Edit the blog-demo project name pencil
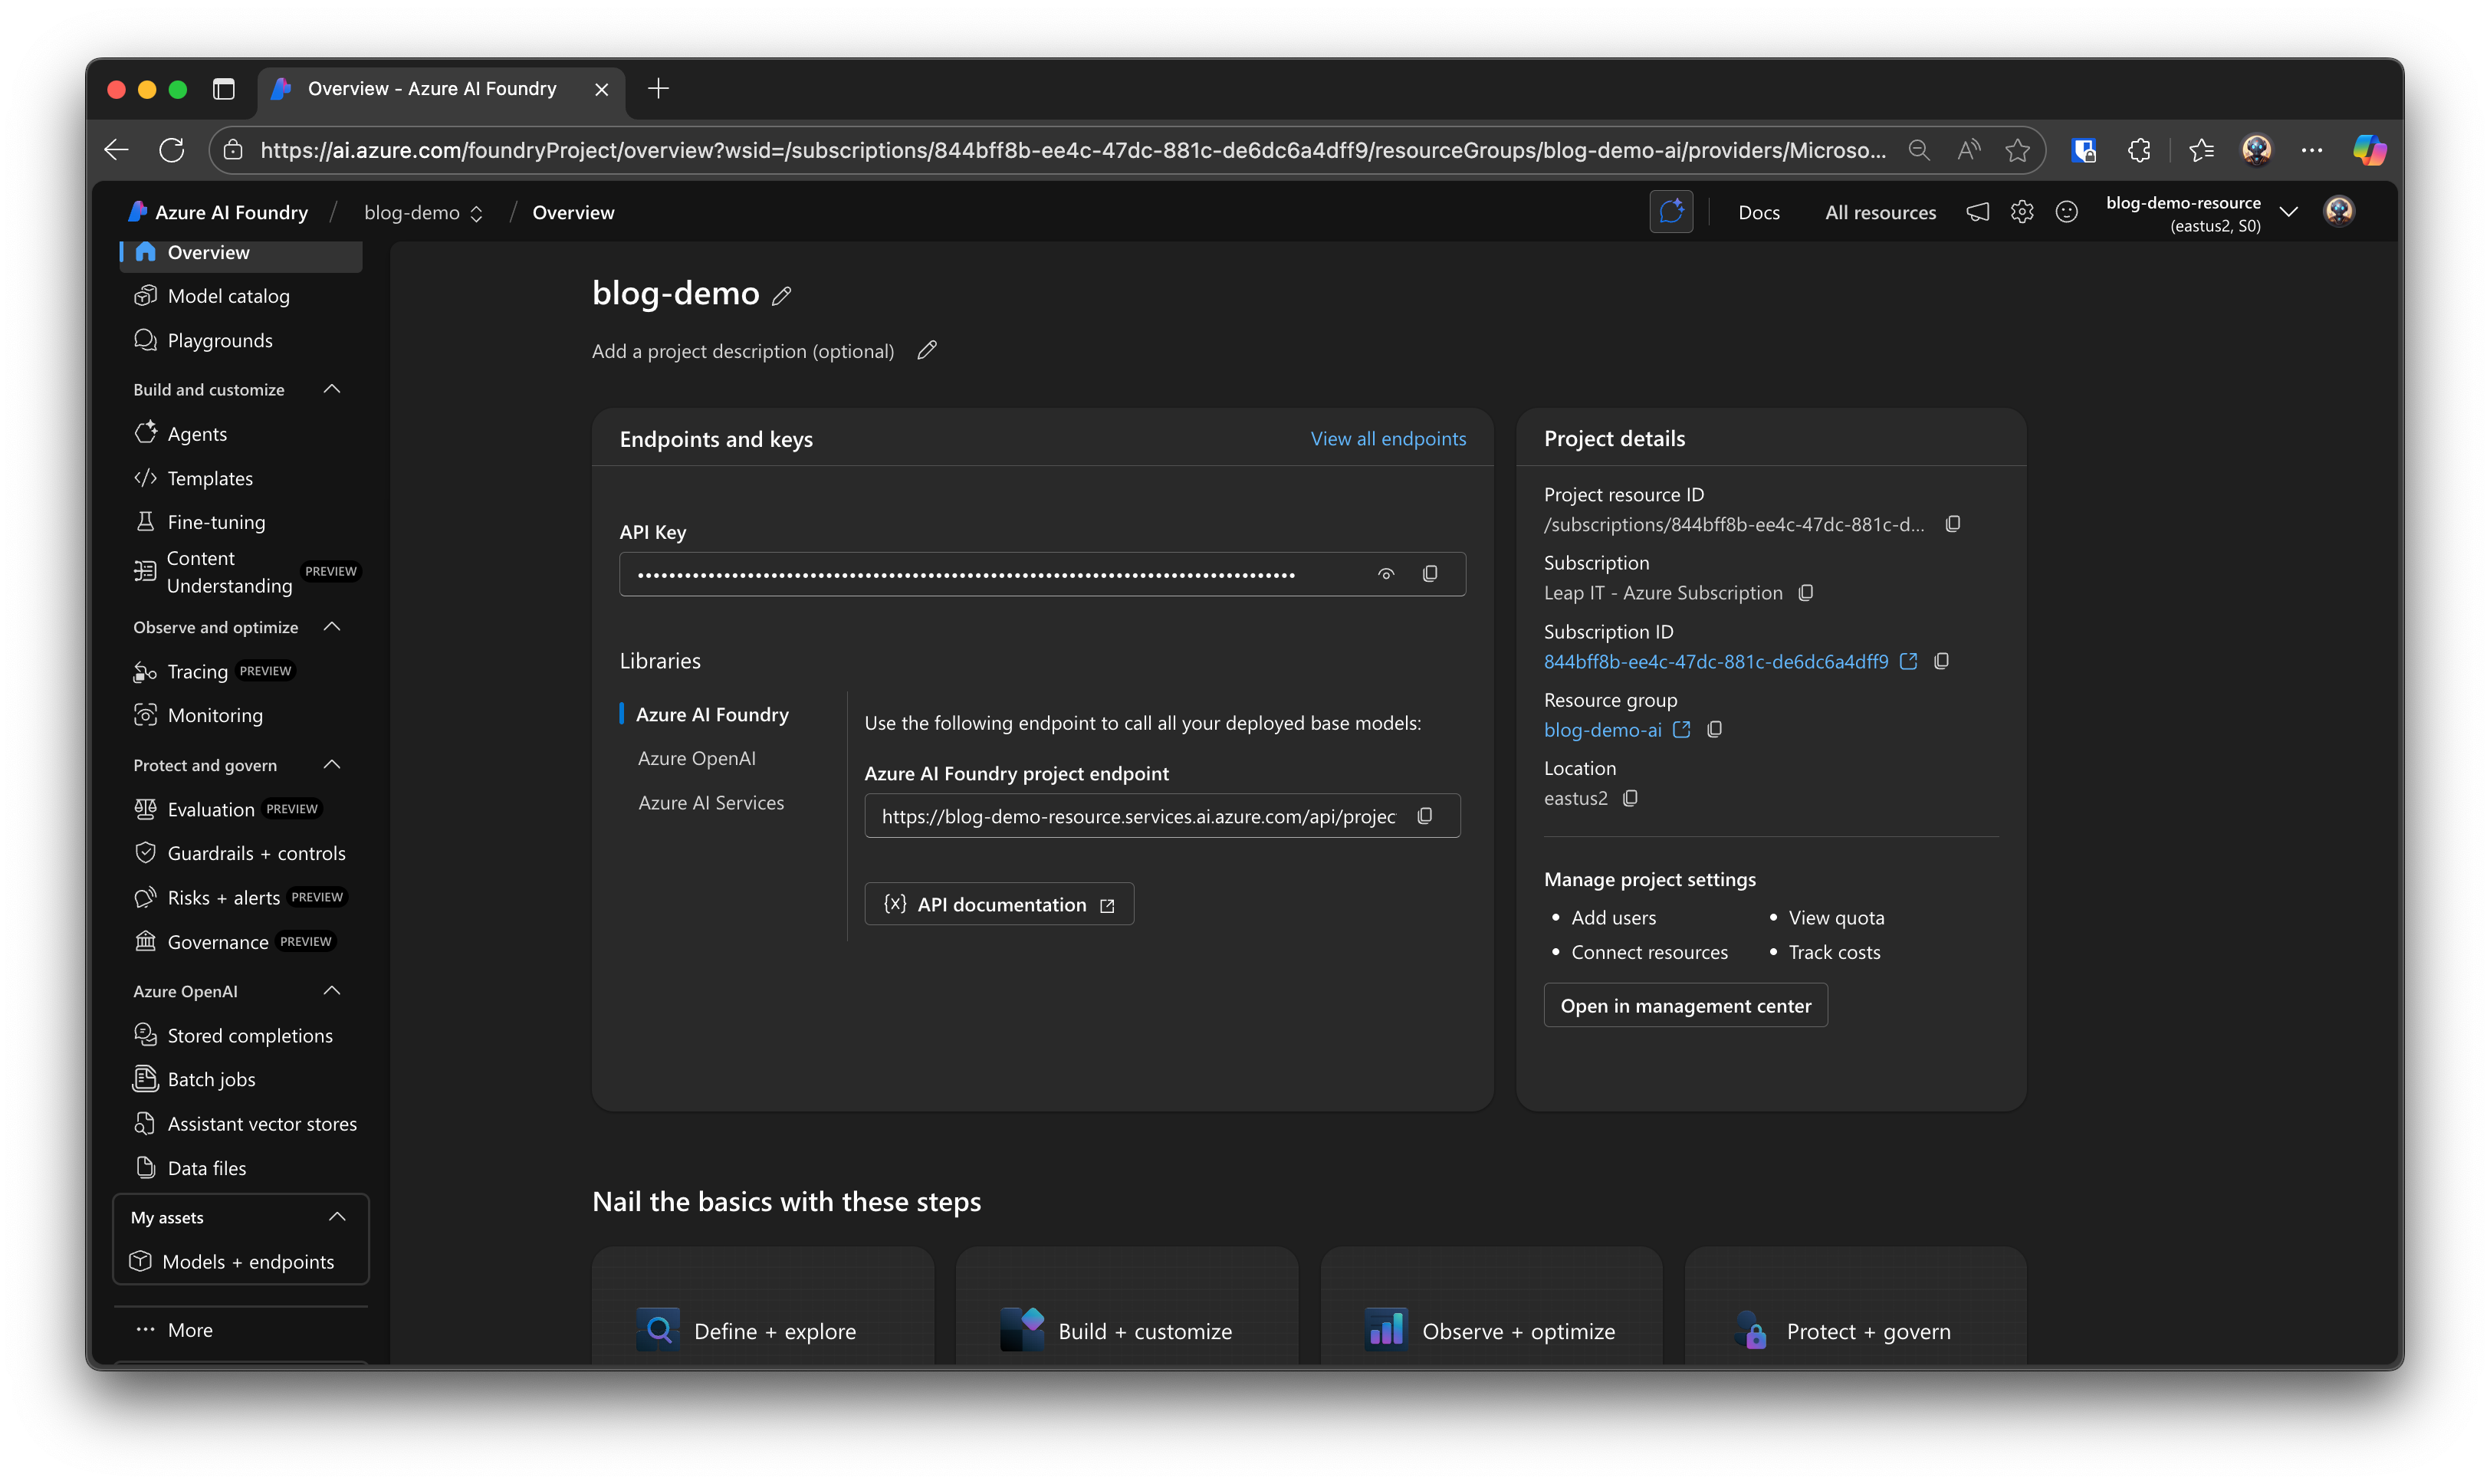Image resolution: width=2490 pixels, height=1484 pixels. click(782, 296)
